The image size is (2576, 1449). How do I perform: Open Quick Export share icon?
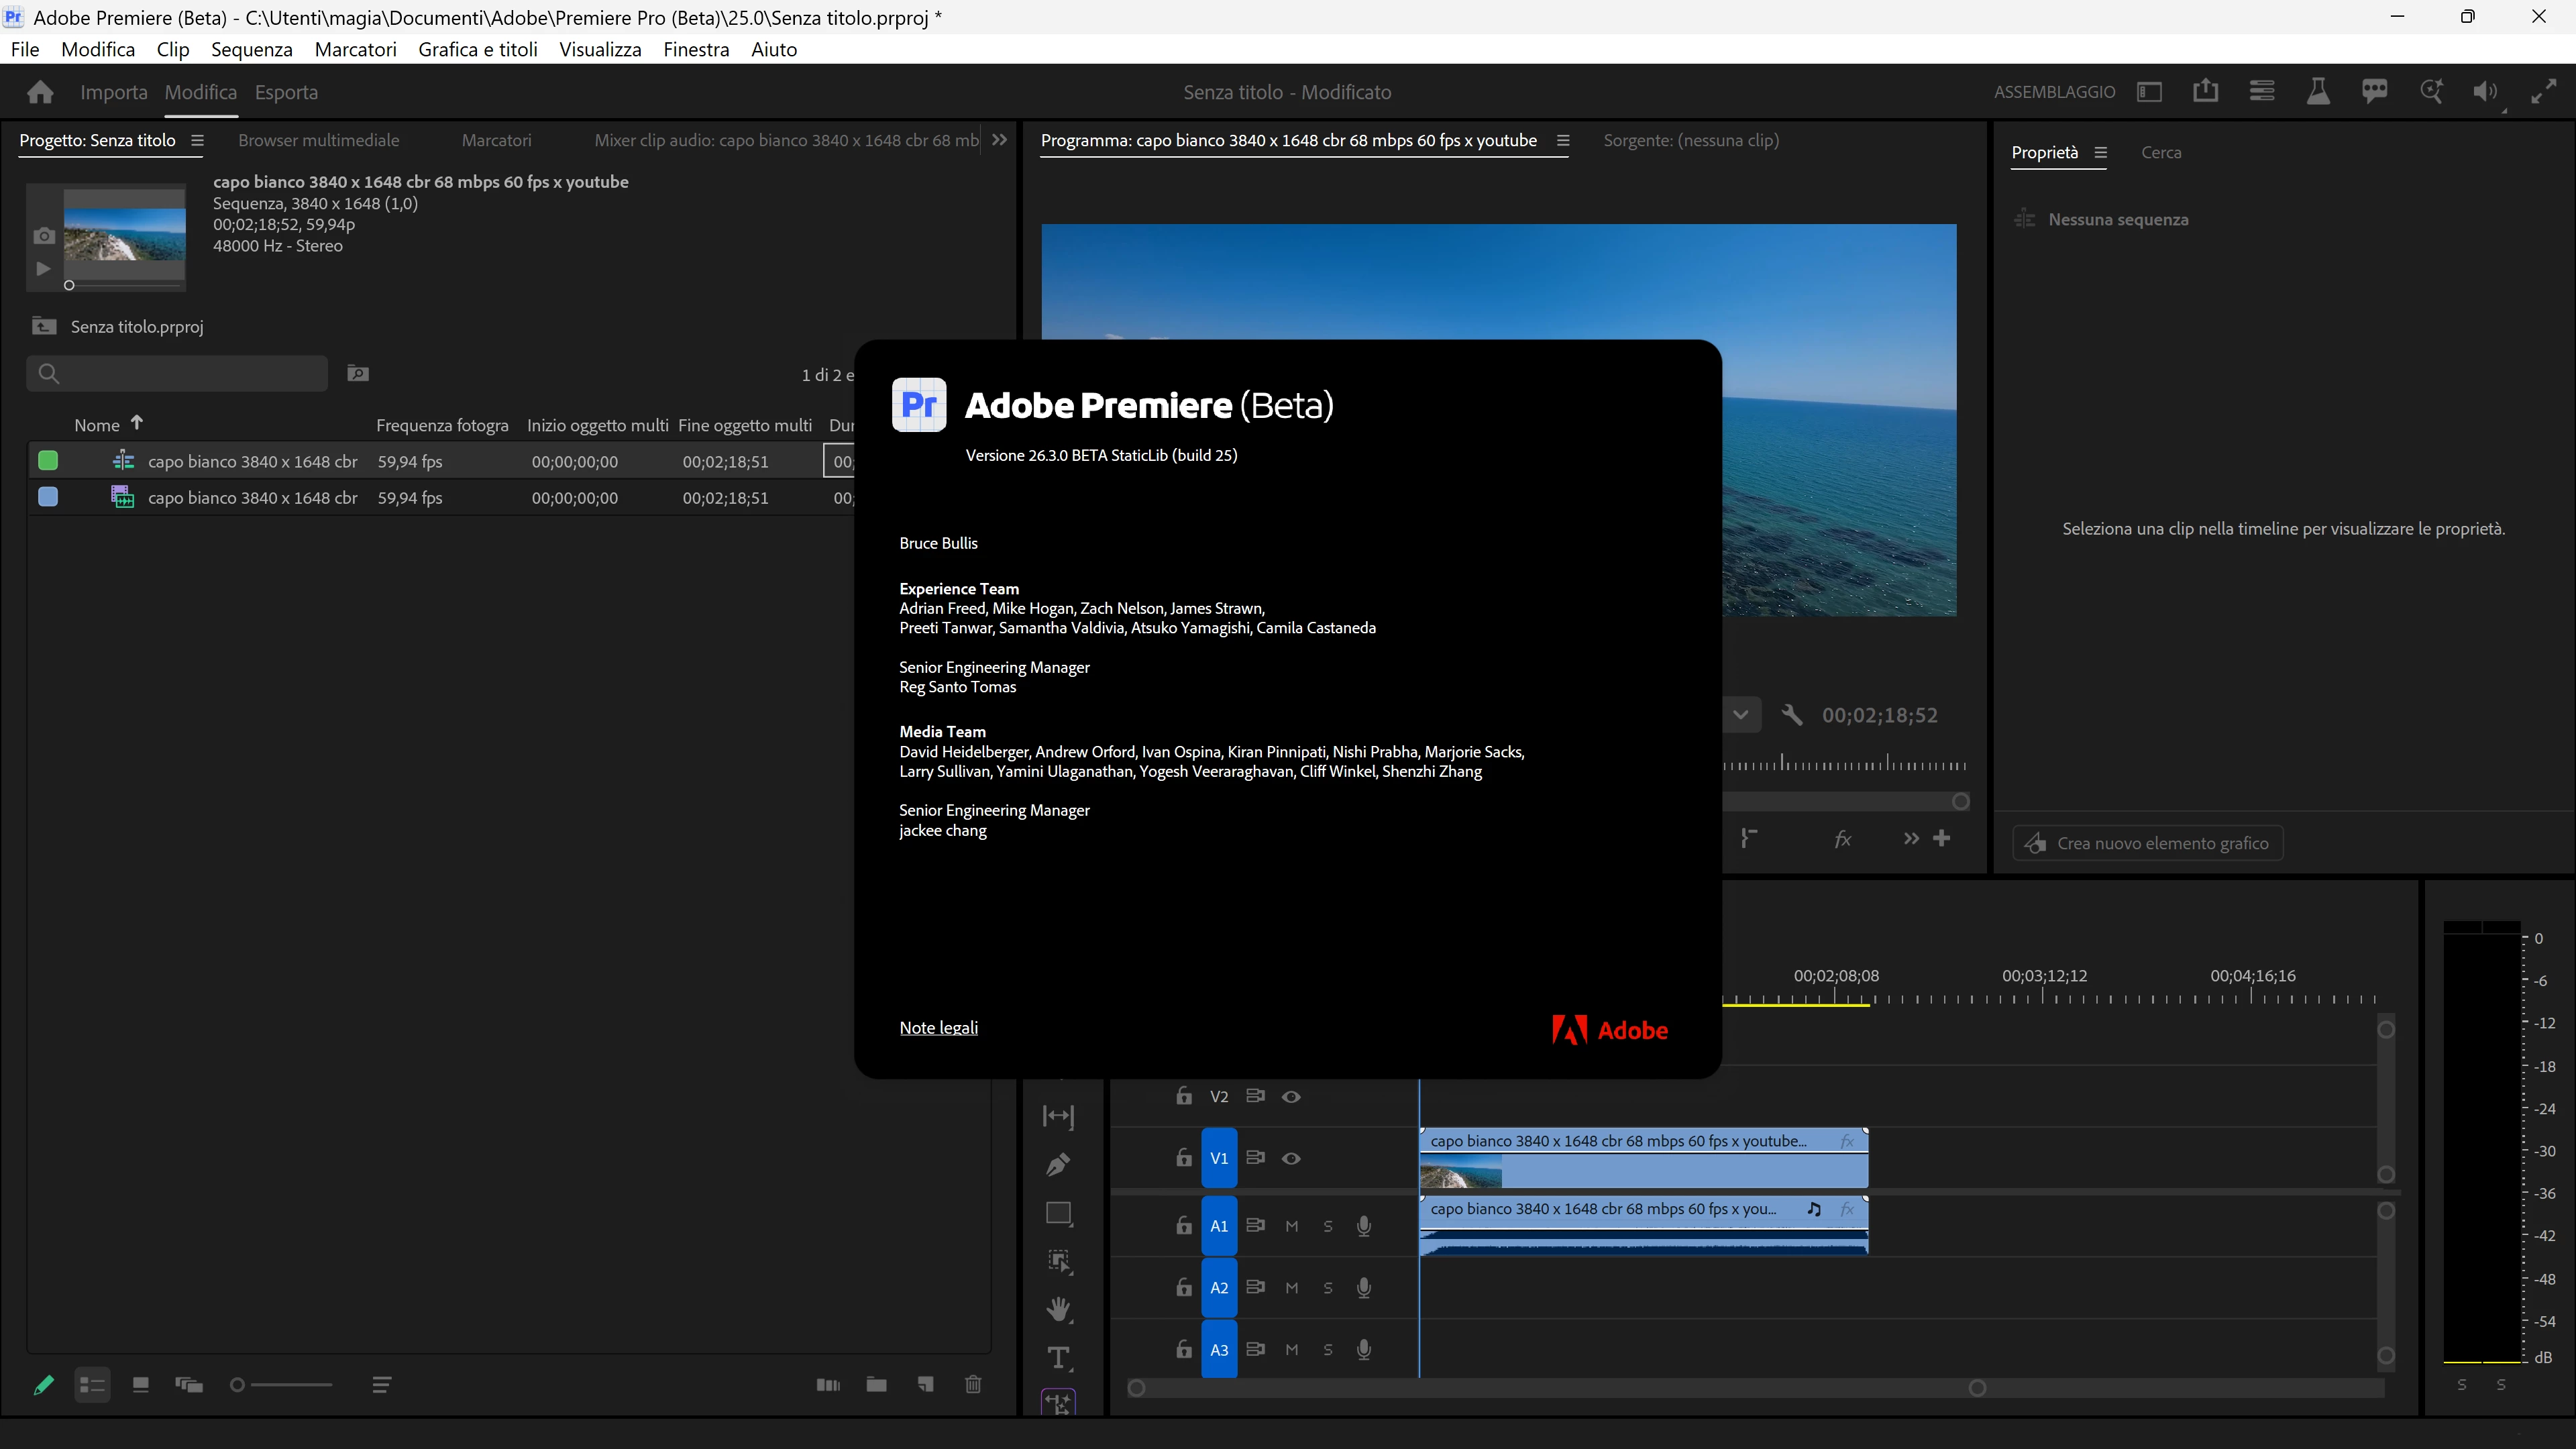click(2205, 92)
